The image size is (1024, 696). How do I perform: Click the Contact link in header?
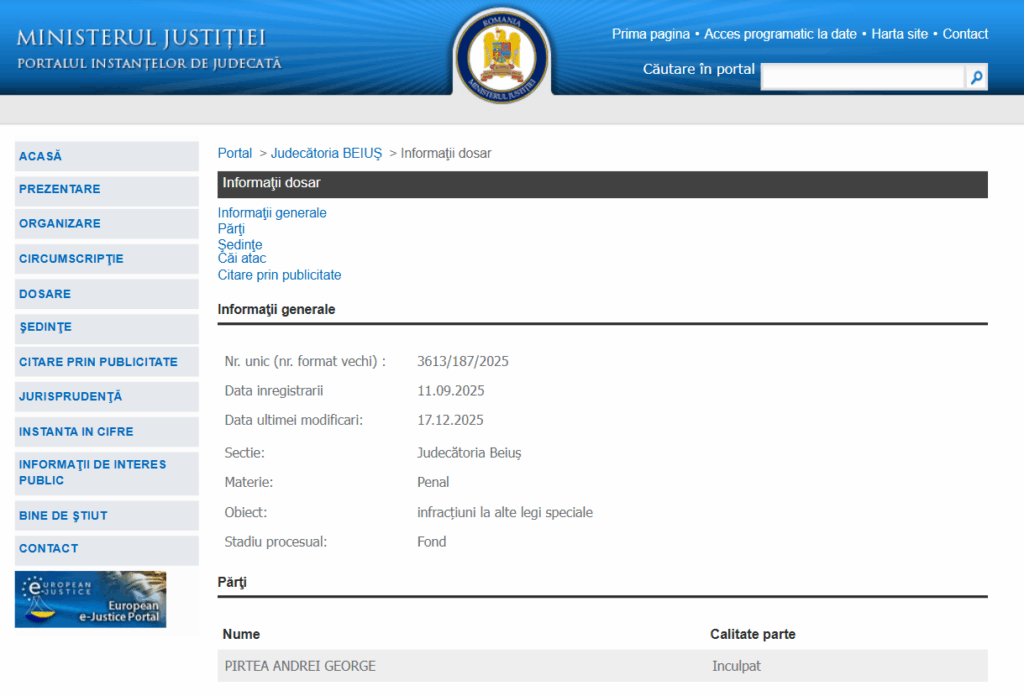click(965, 34)
